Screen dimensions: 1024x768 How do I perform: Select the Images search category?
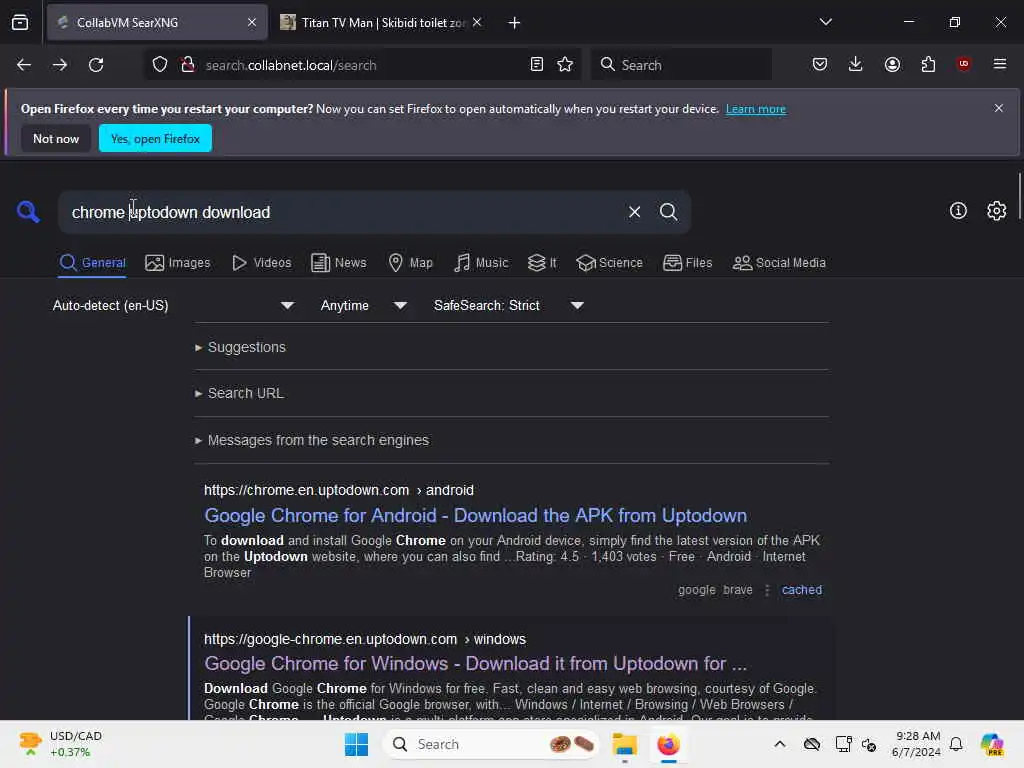pos(178,263)
